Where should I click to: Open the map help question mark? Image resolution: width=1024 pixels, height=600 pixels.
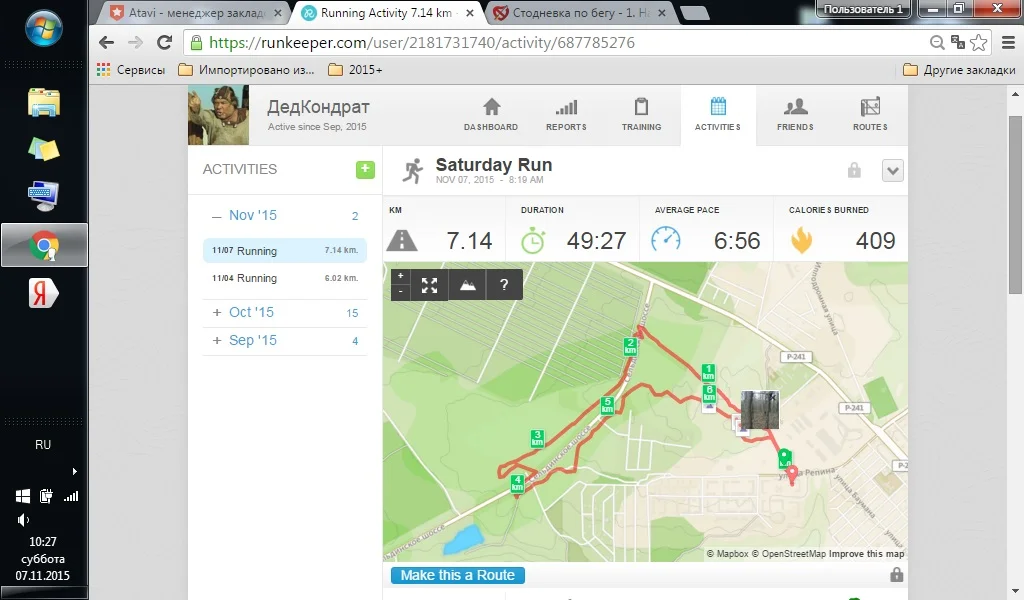coord(504,285)
